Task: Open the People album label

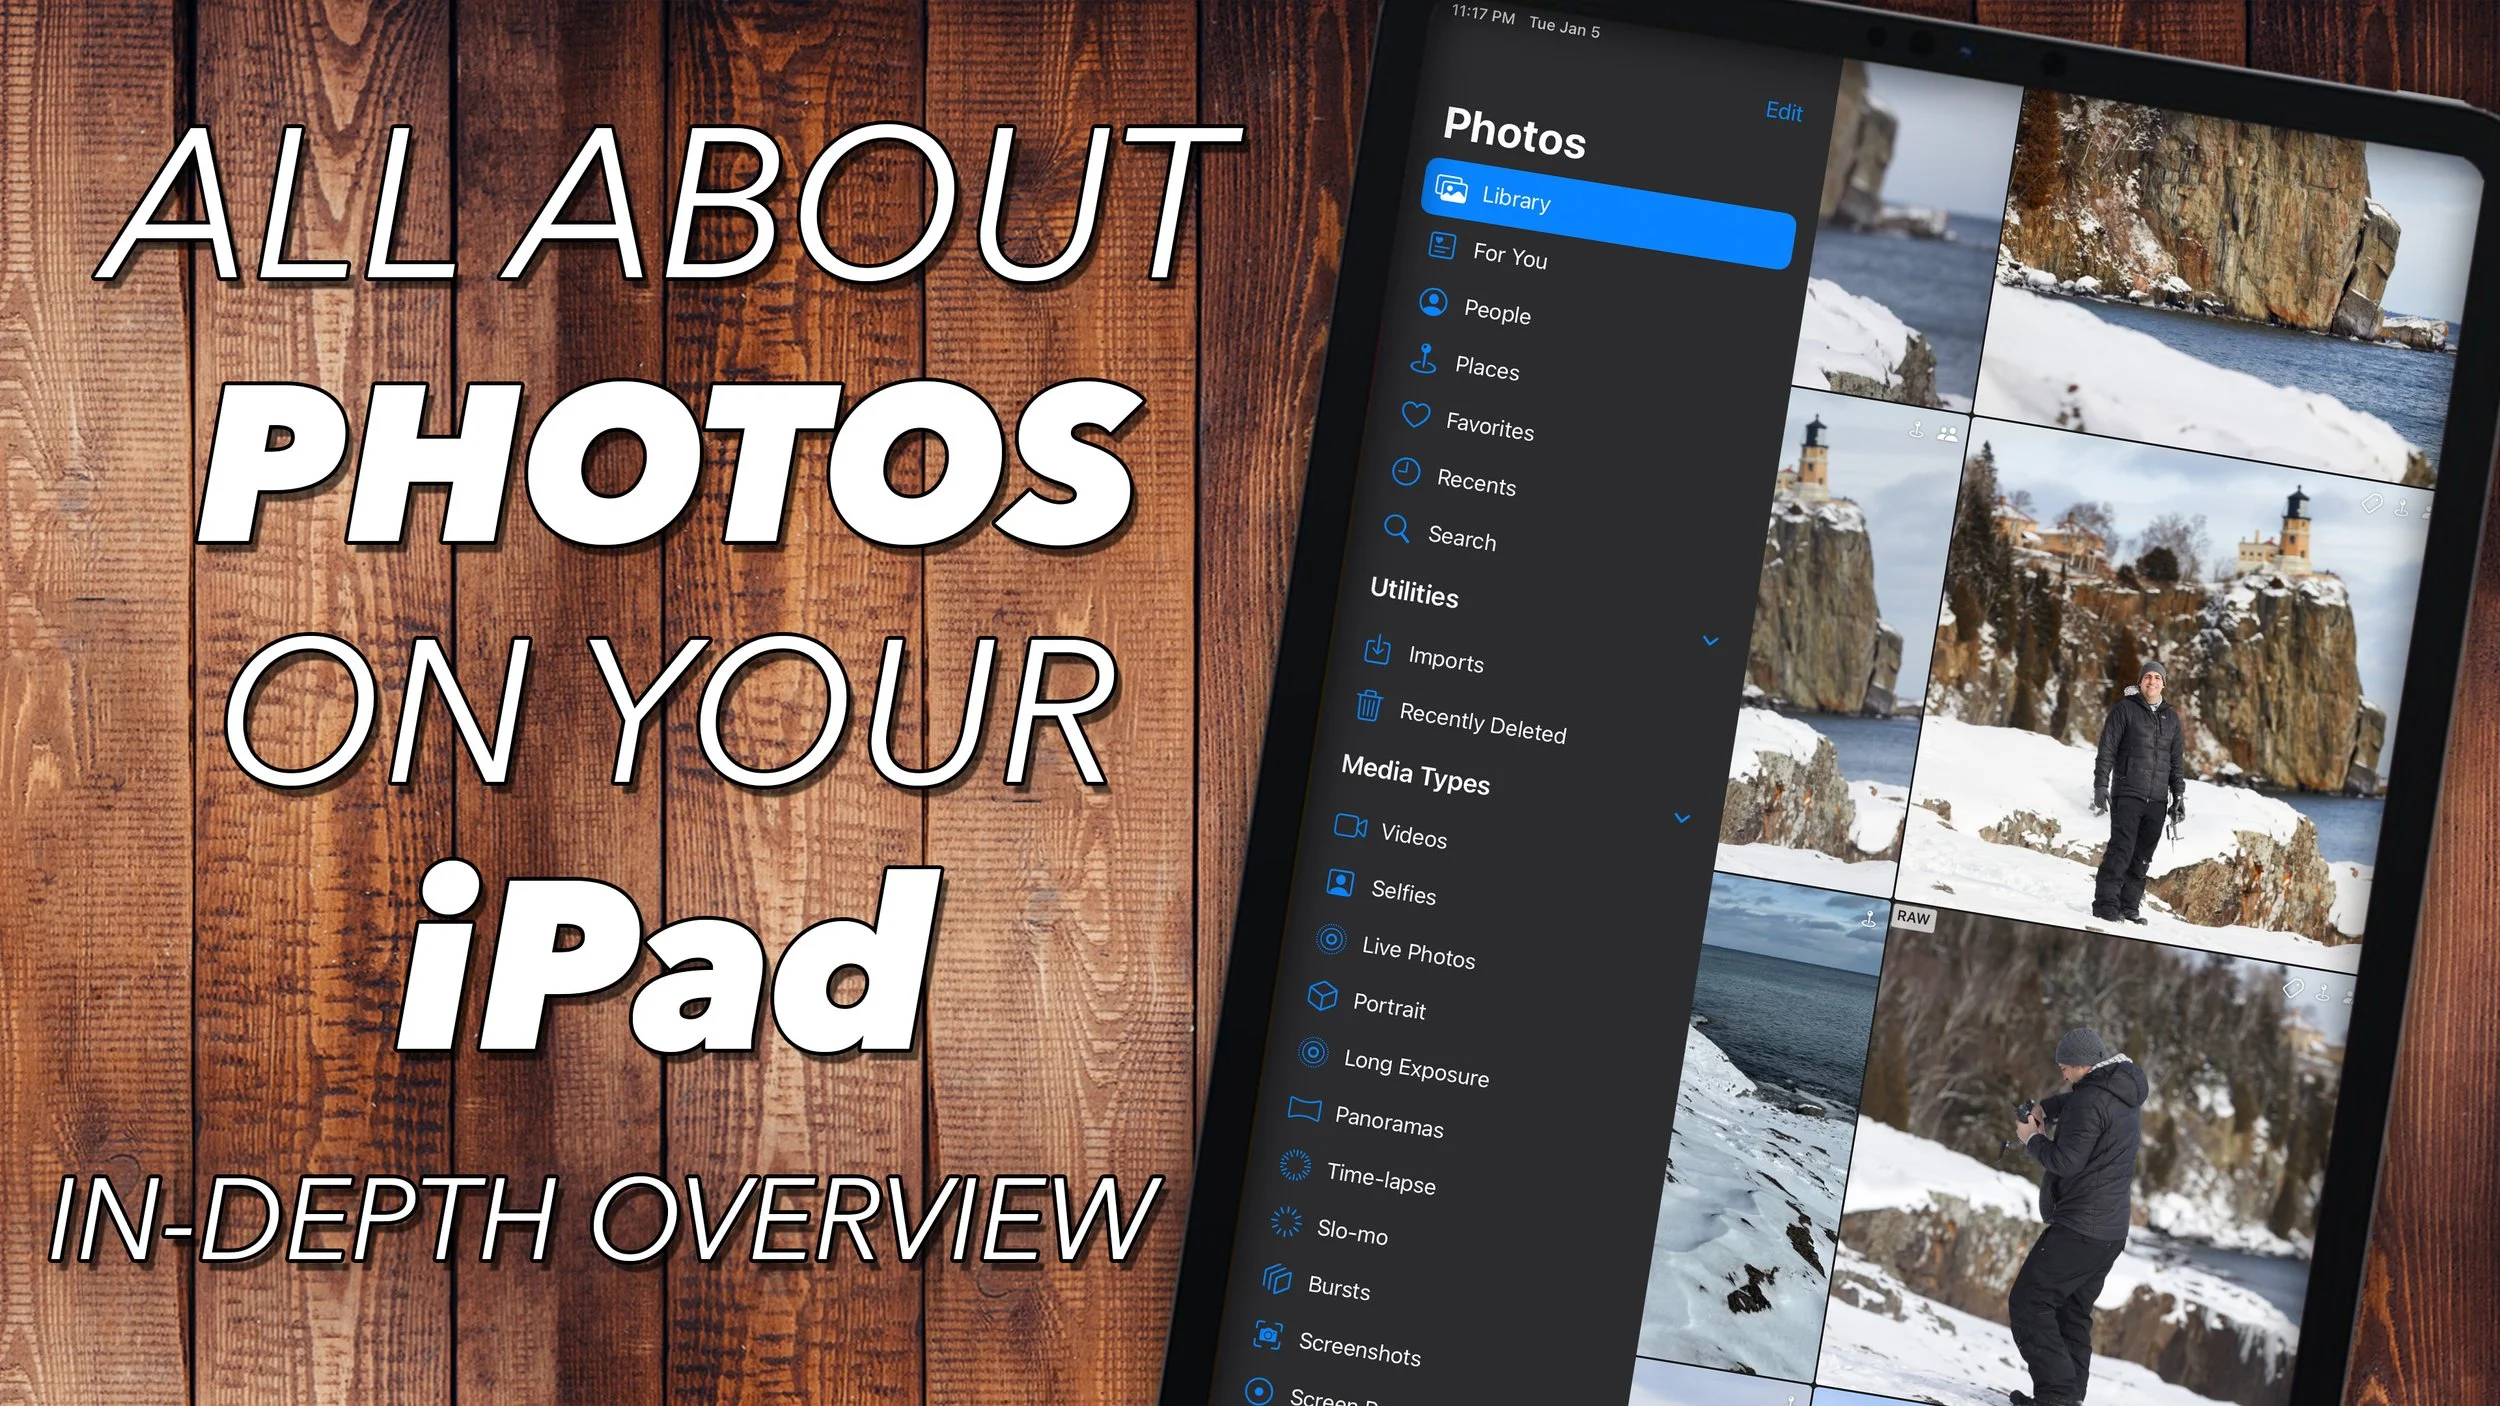Action: 1497,311
